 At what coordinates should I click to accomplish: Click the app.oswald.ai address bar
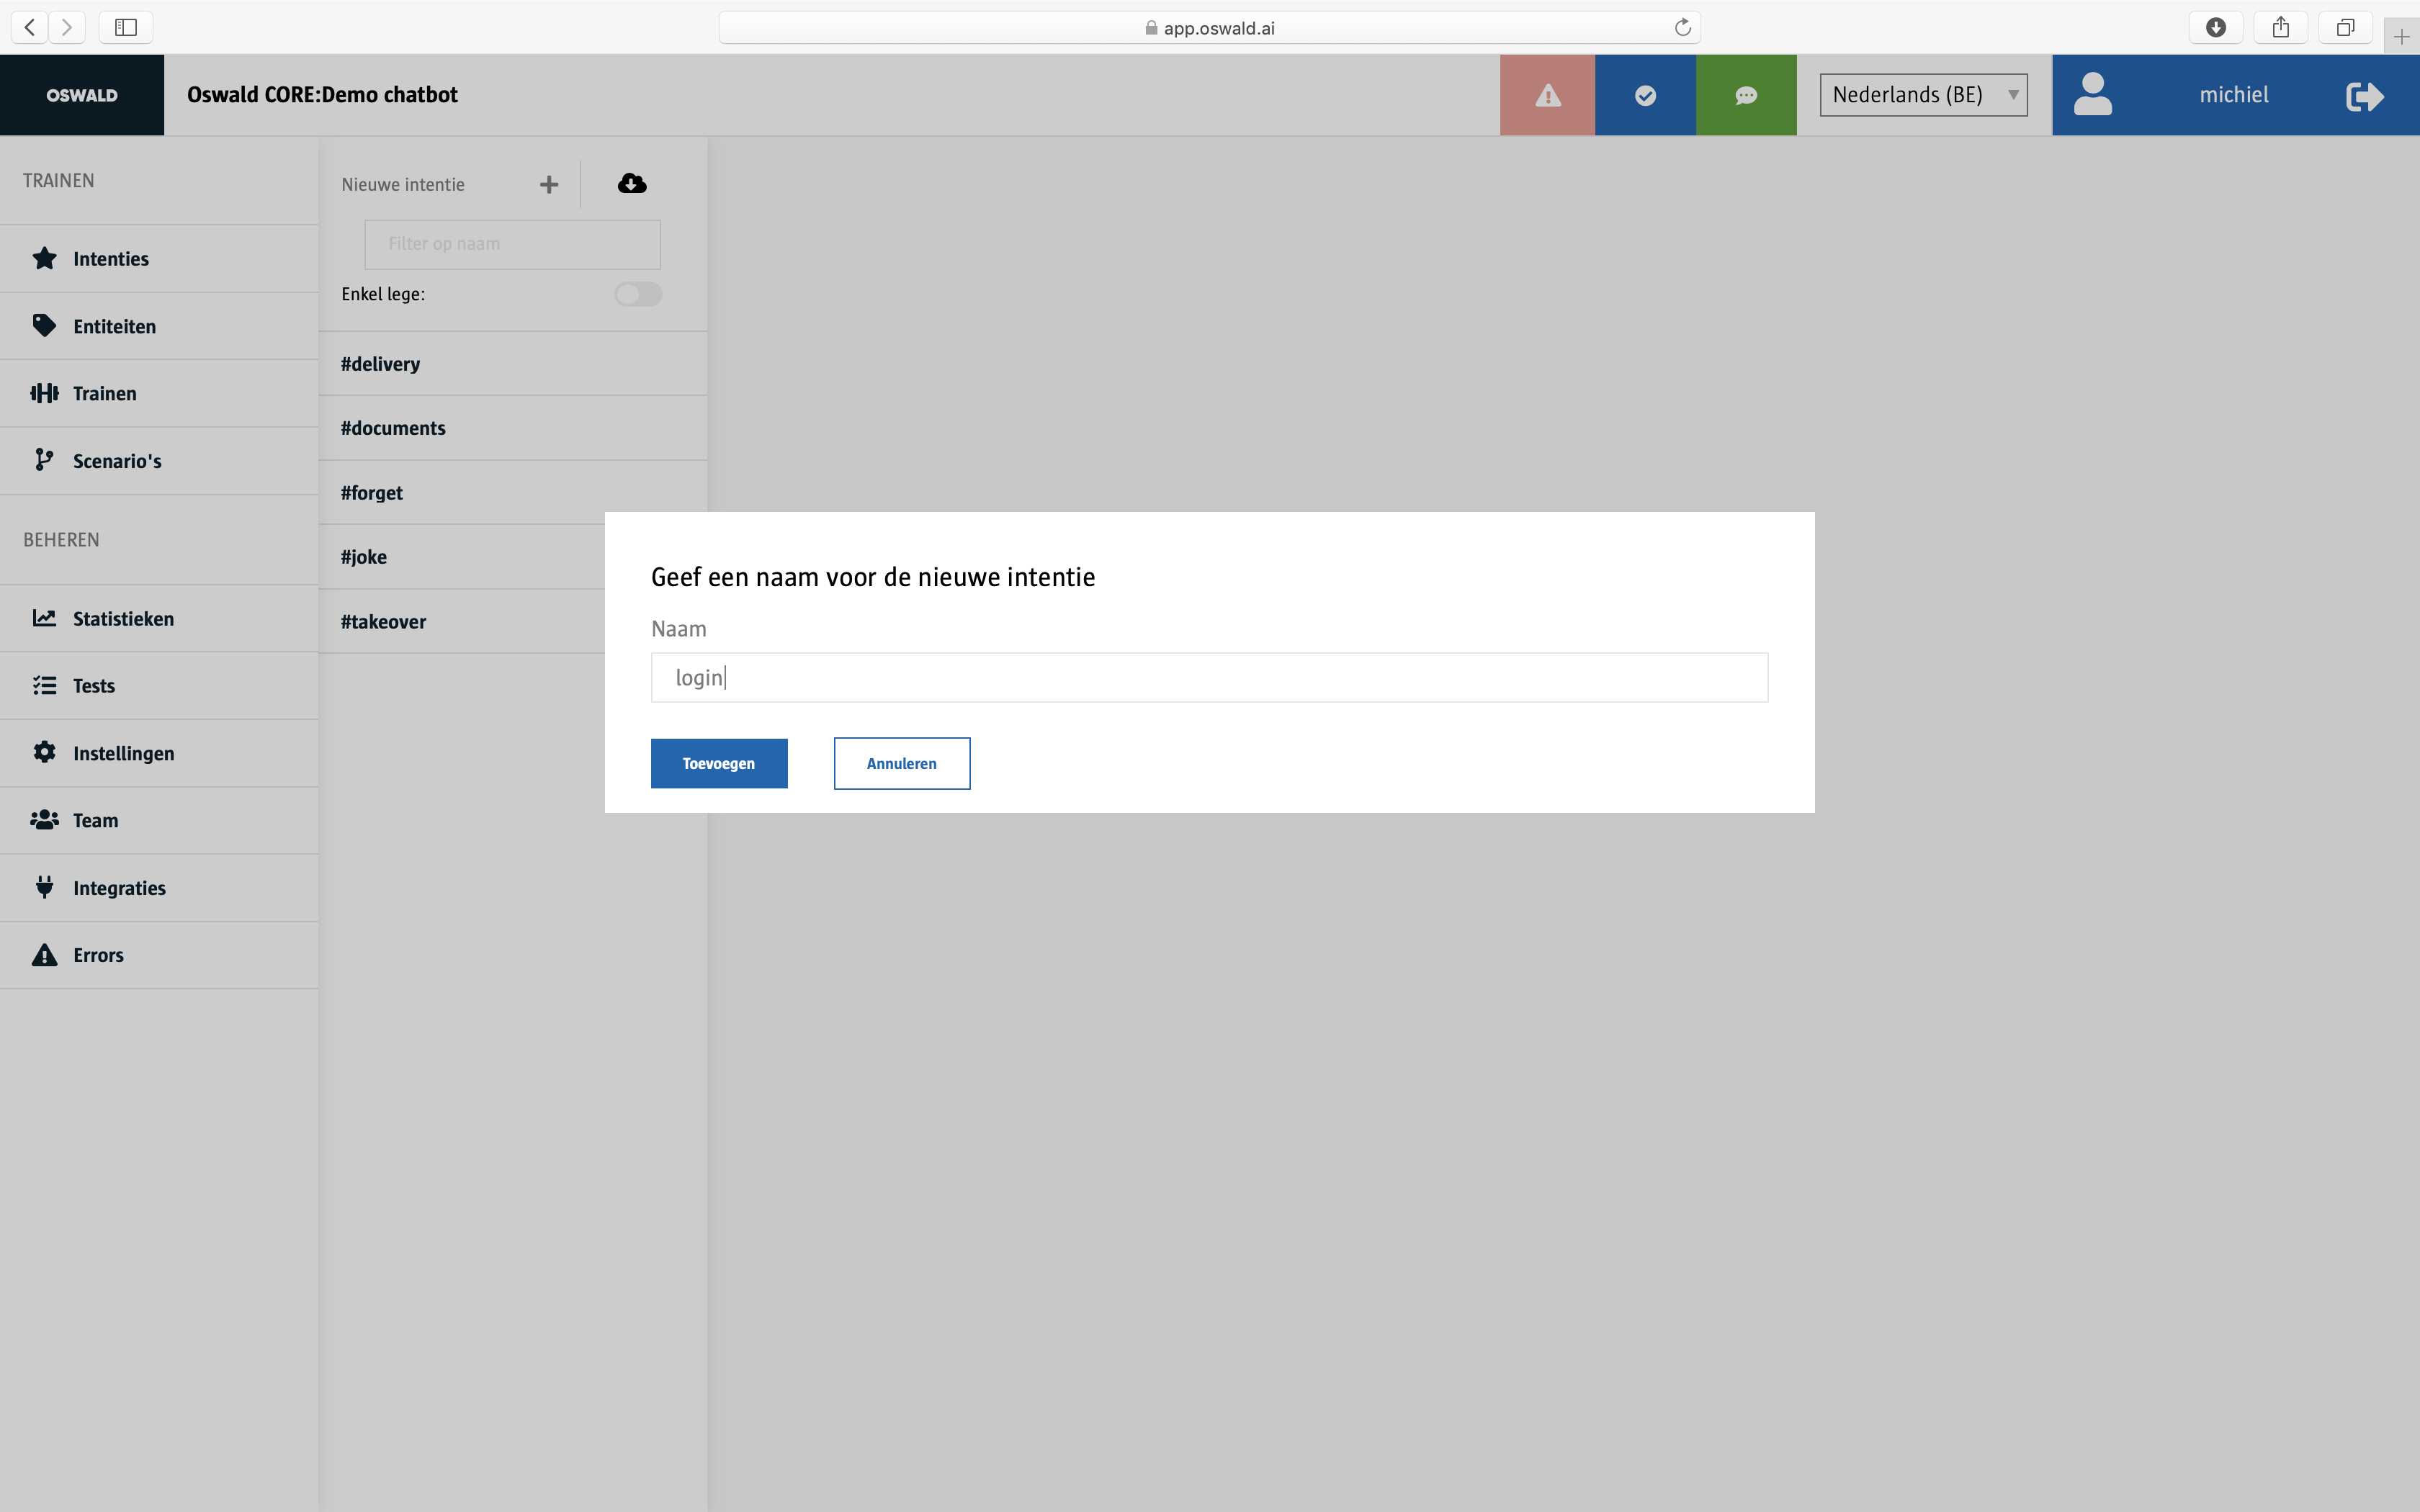coord(1209,27)
